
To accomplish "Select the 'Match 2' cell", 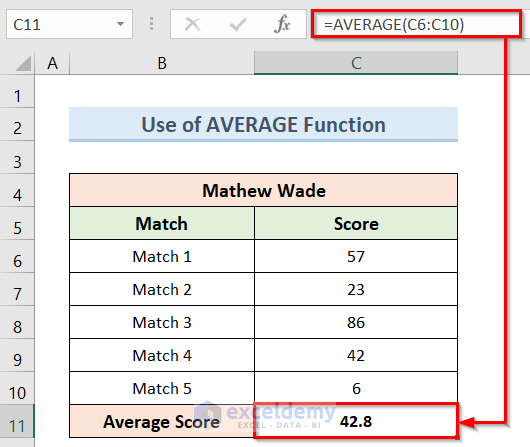I will pos(162,289).
